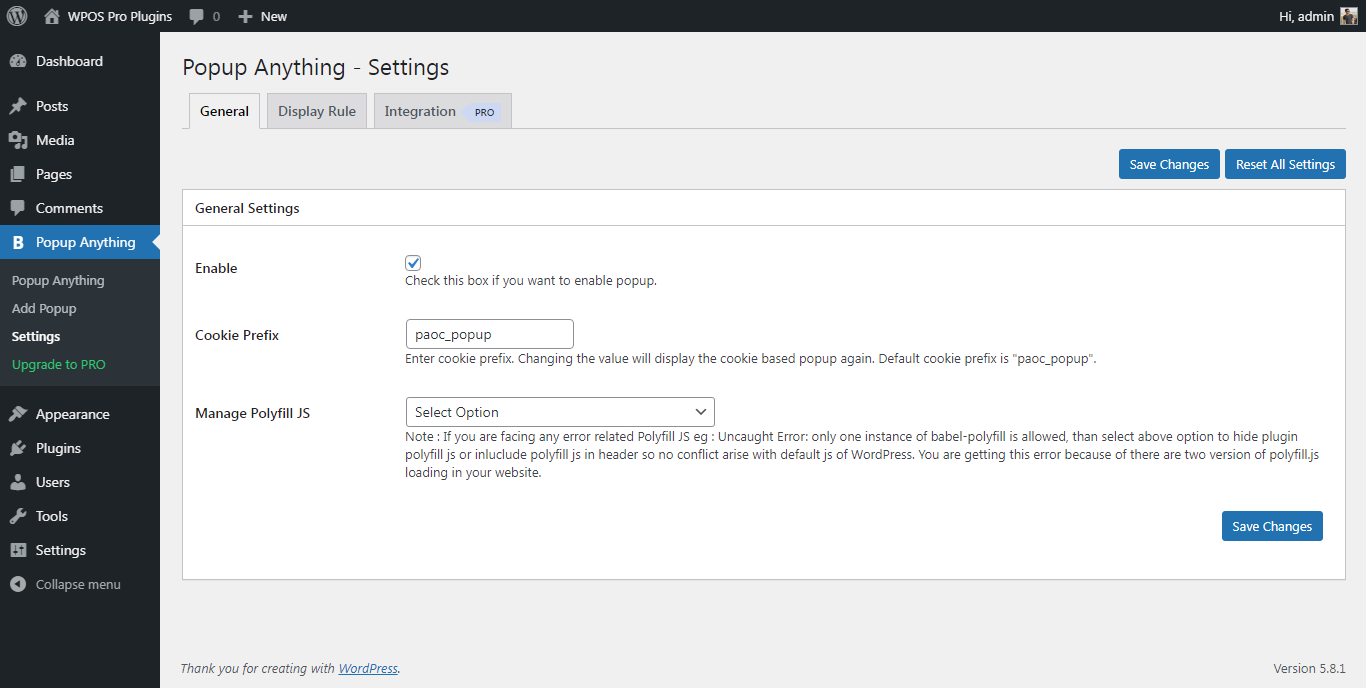Image resolution: width=1366 pixels, height=689 pixels.
Task: Collapse the admin sidebar menu
Action: click(66, 584)
